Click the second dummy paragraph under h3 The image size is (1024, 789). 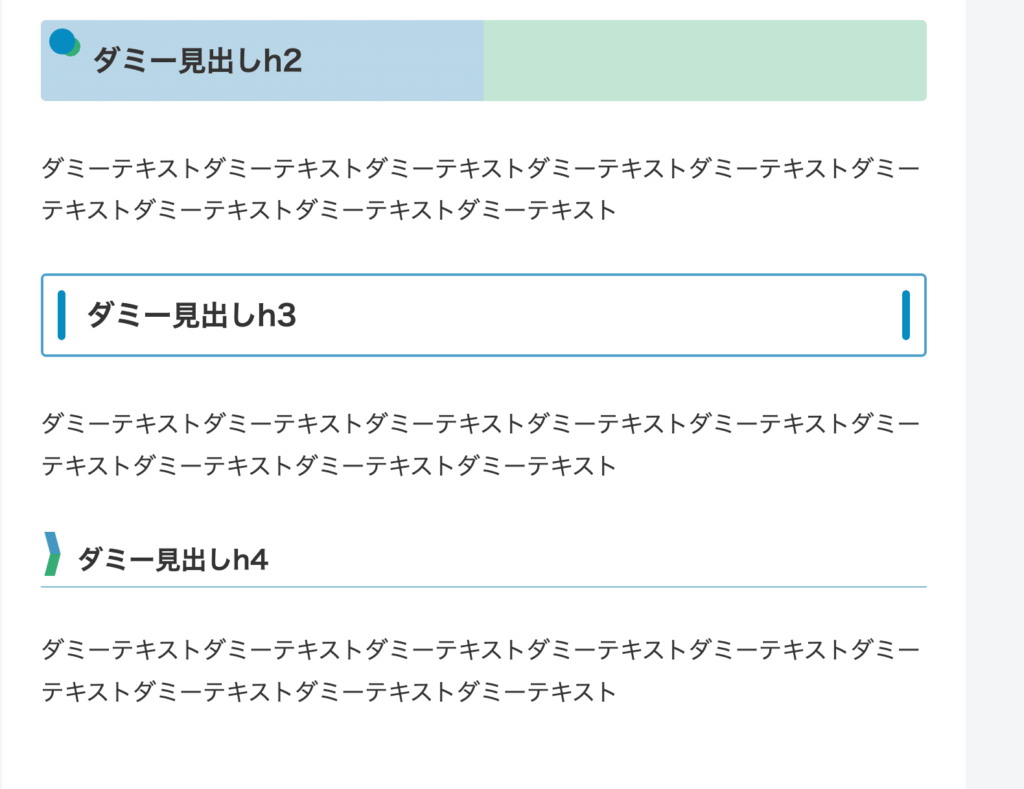point(481,445)
